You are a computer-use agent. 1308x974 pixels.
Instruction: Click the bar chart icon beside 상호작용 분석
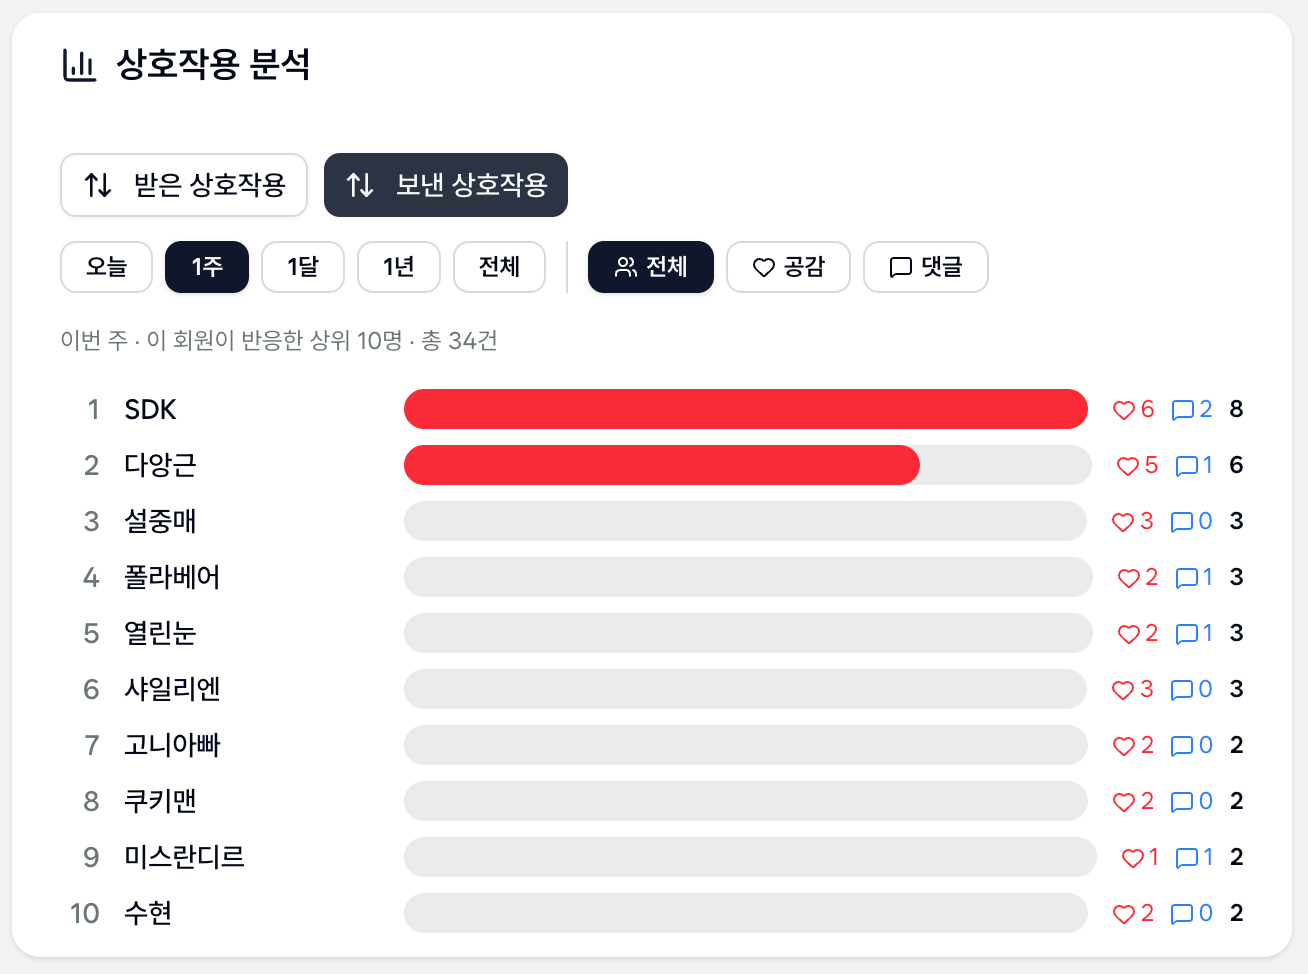tap(79, 65)
